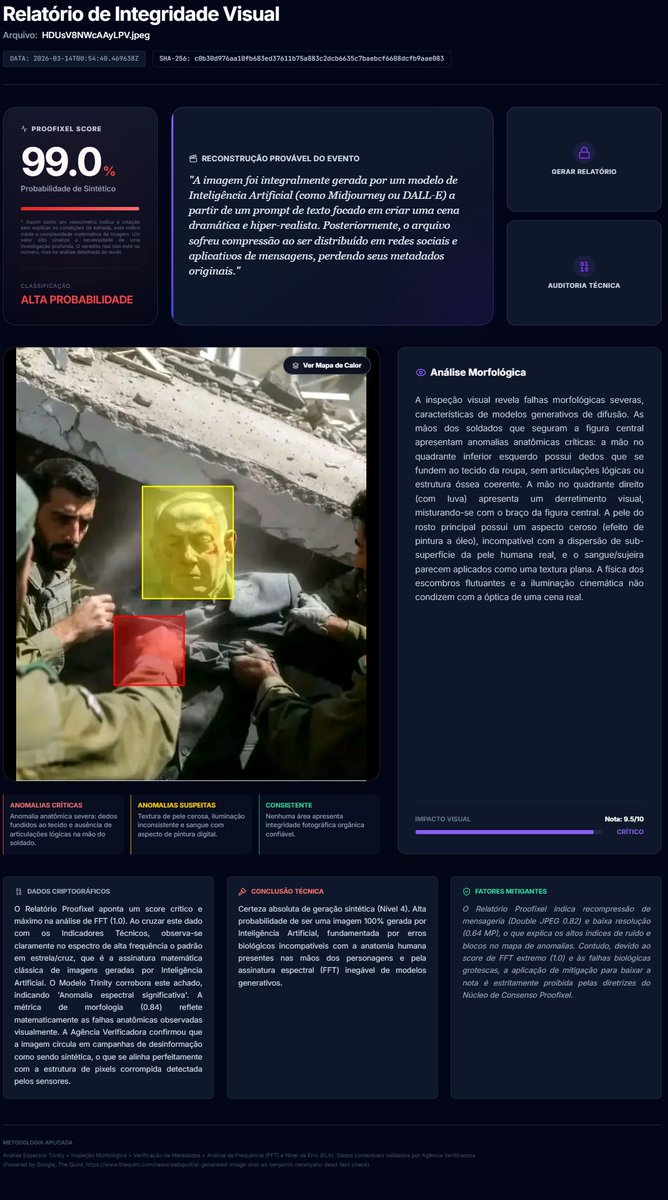Click the CRÍTICO label under the impact bar

[x=630, y=832]
